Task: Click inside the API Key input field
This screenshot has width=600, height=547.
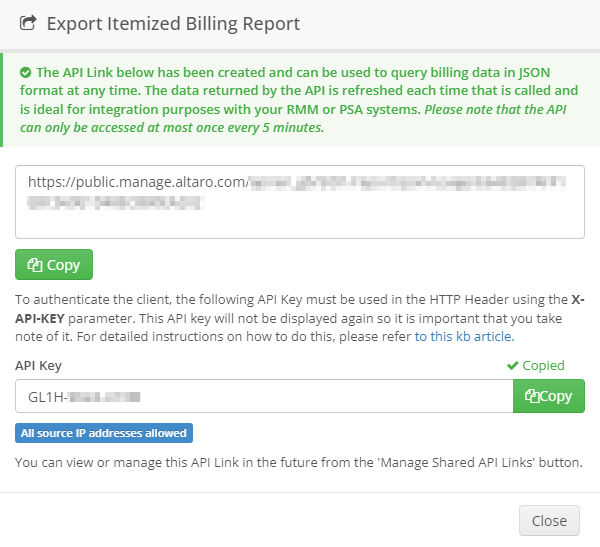Action: (264, 396)
